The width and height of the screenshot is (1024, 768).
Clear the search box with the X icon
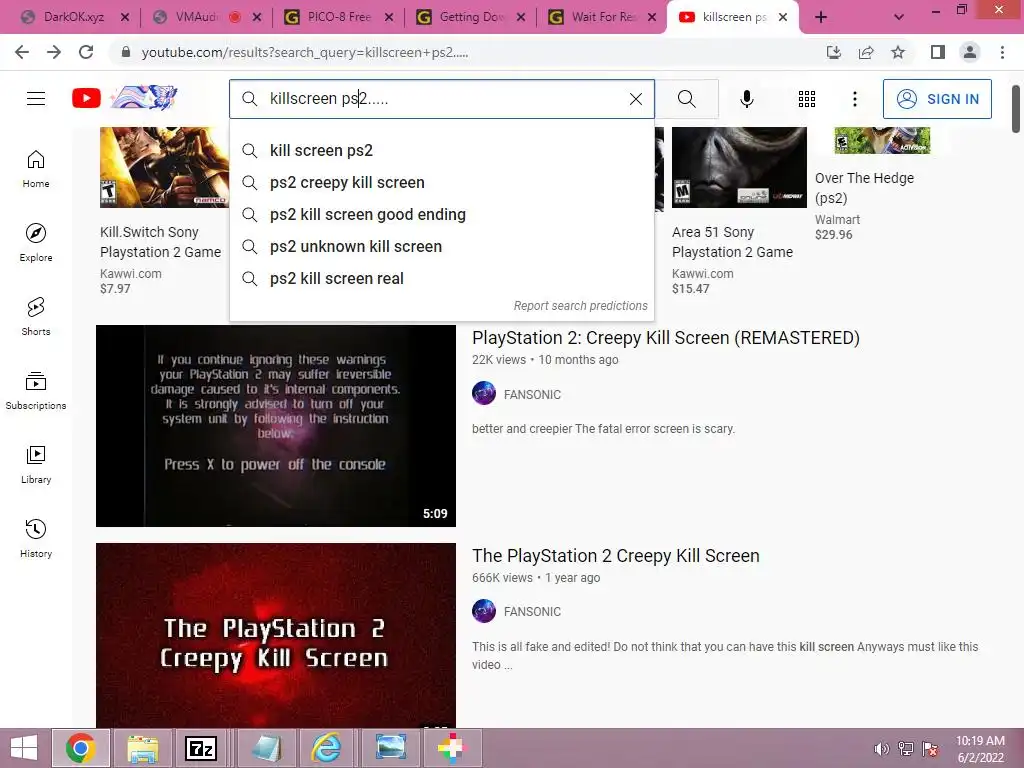tap(635, 99)
